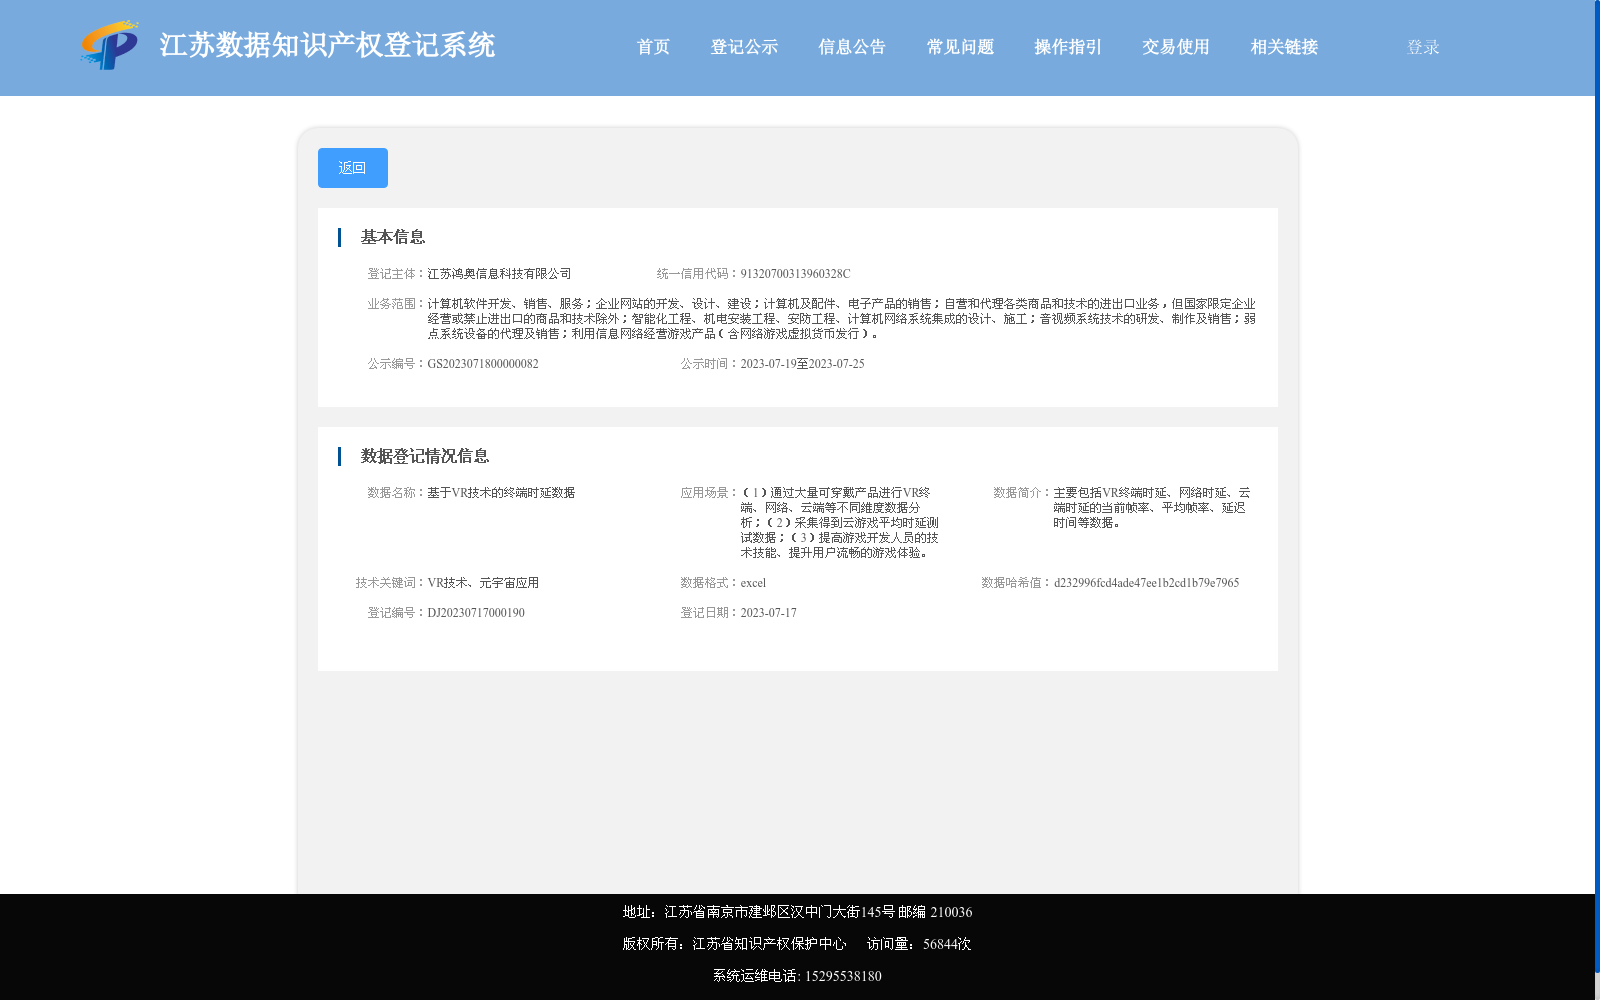Open the 交易使用 menu item
Image resolution: width=1600 pixels, height=1000 pixels.
1176,47
